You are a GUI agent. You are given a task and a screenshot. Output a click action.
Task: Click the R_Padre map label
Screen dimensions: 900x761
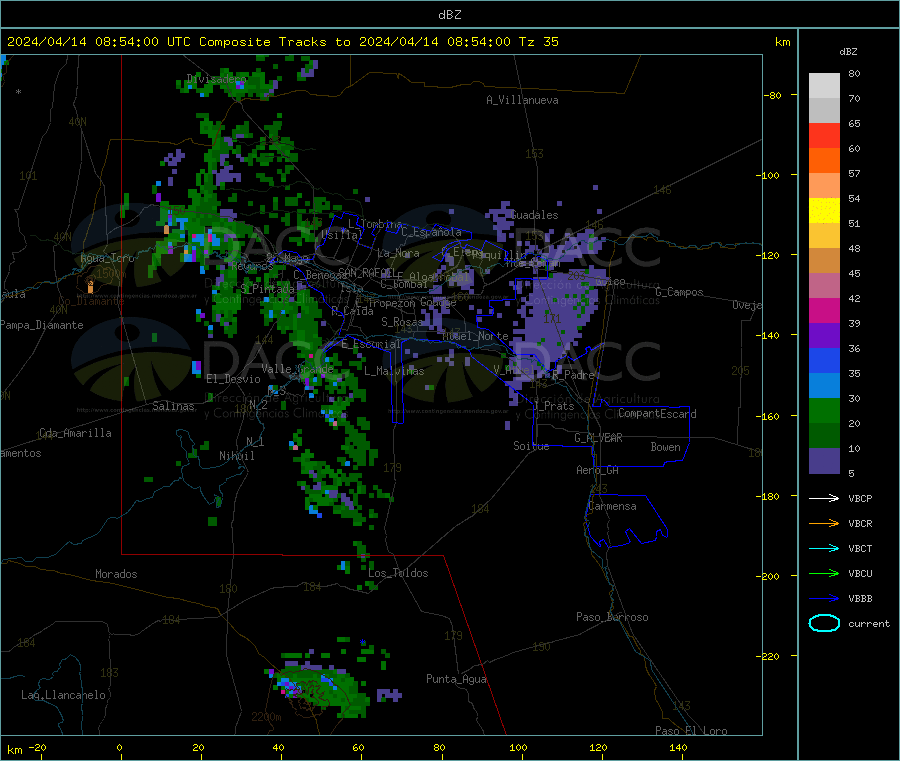tap(573, 375)
